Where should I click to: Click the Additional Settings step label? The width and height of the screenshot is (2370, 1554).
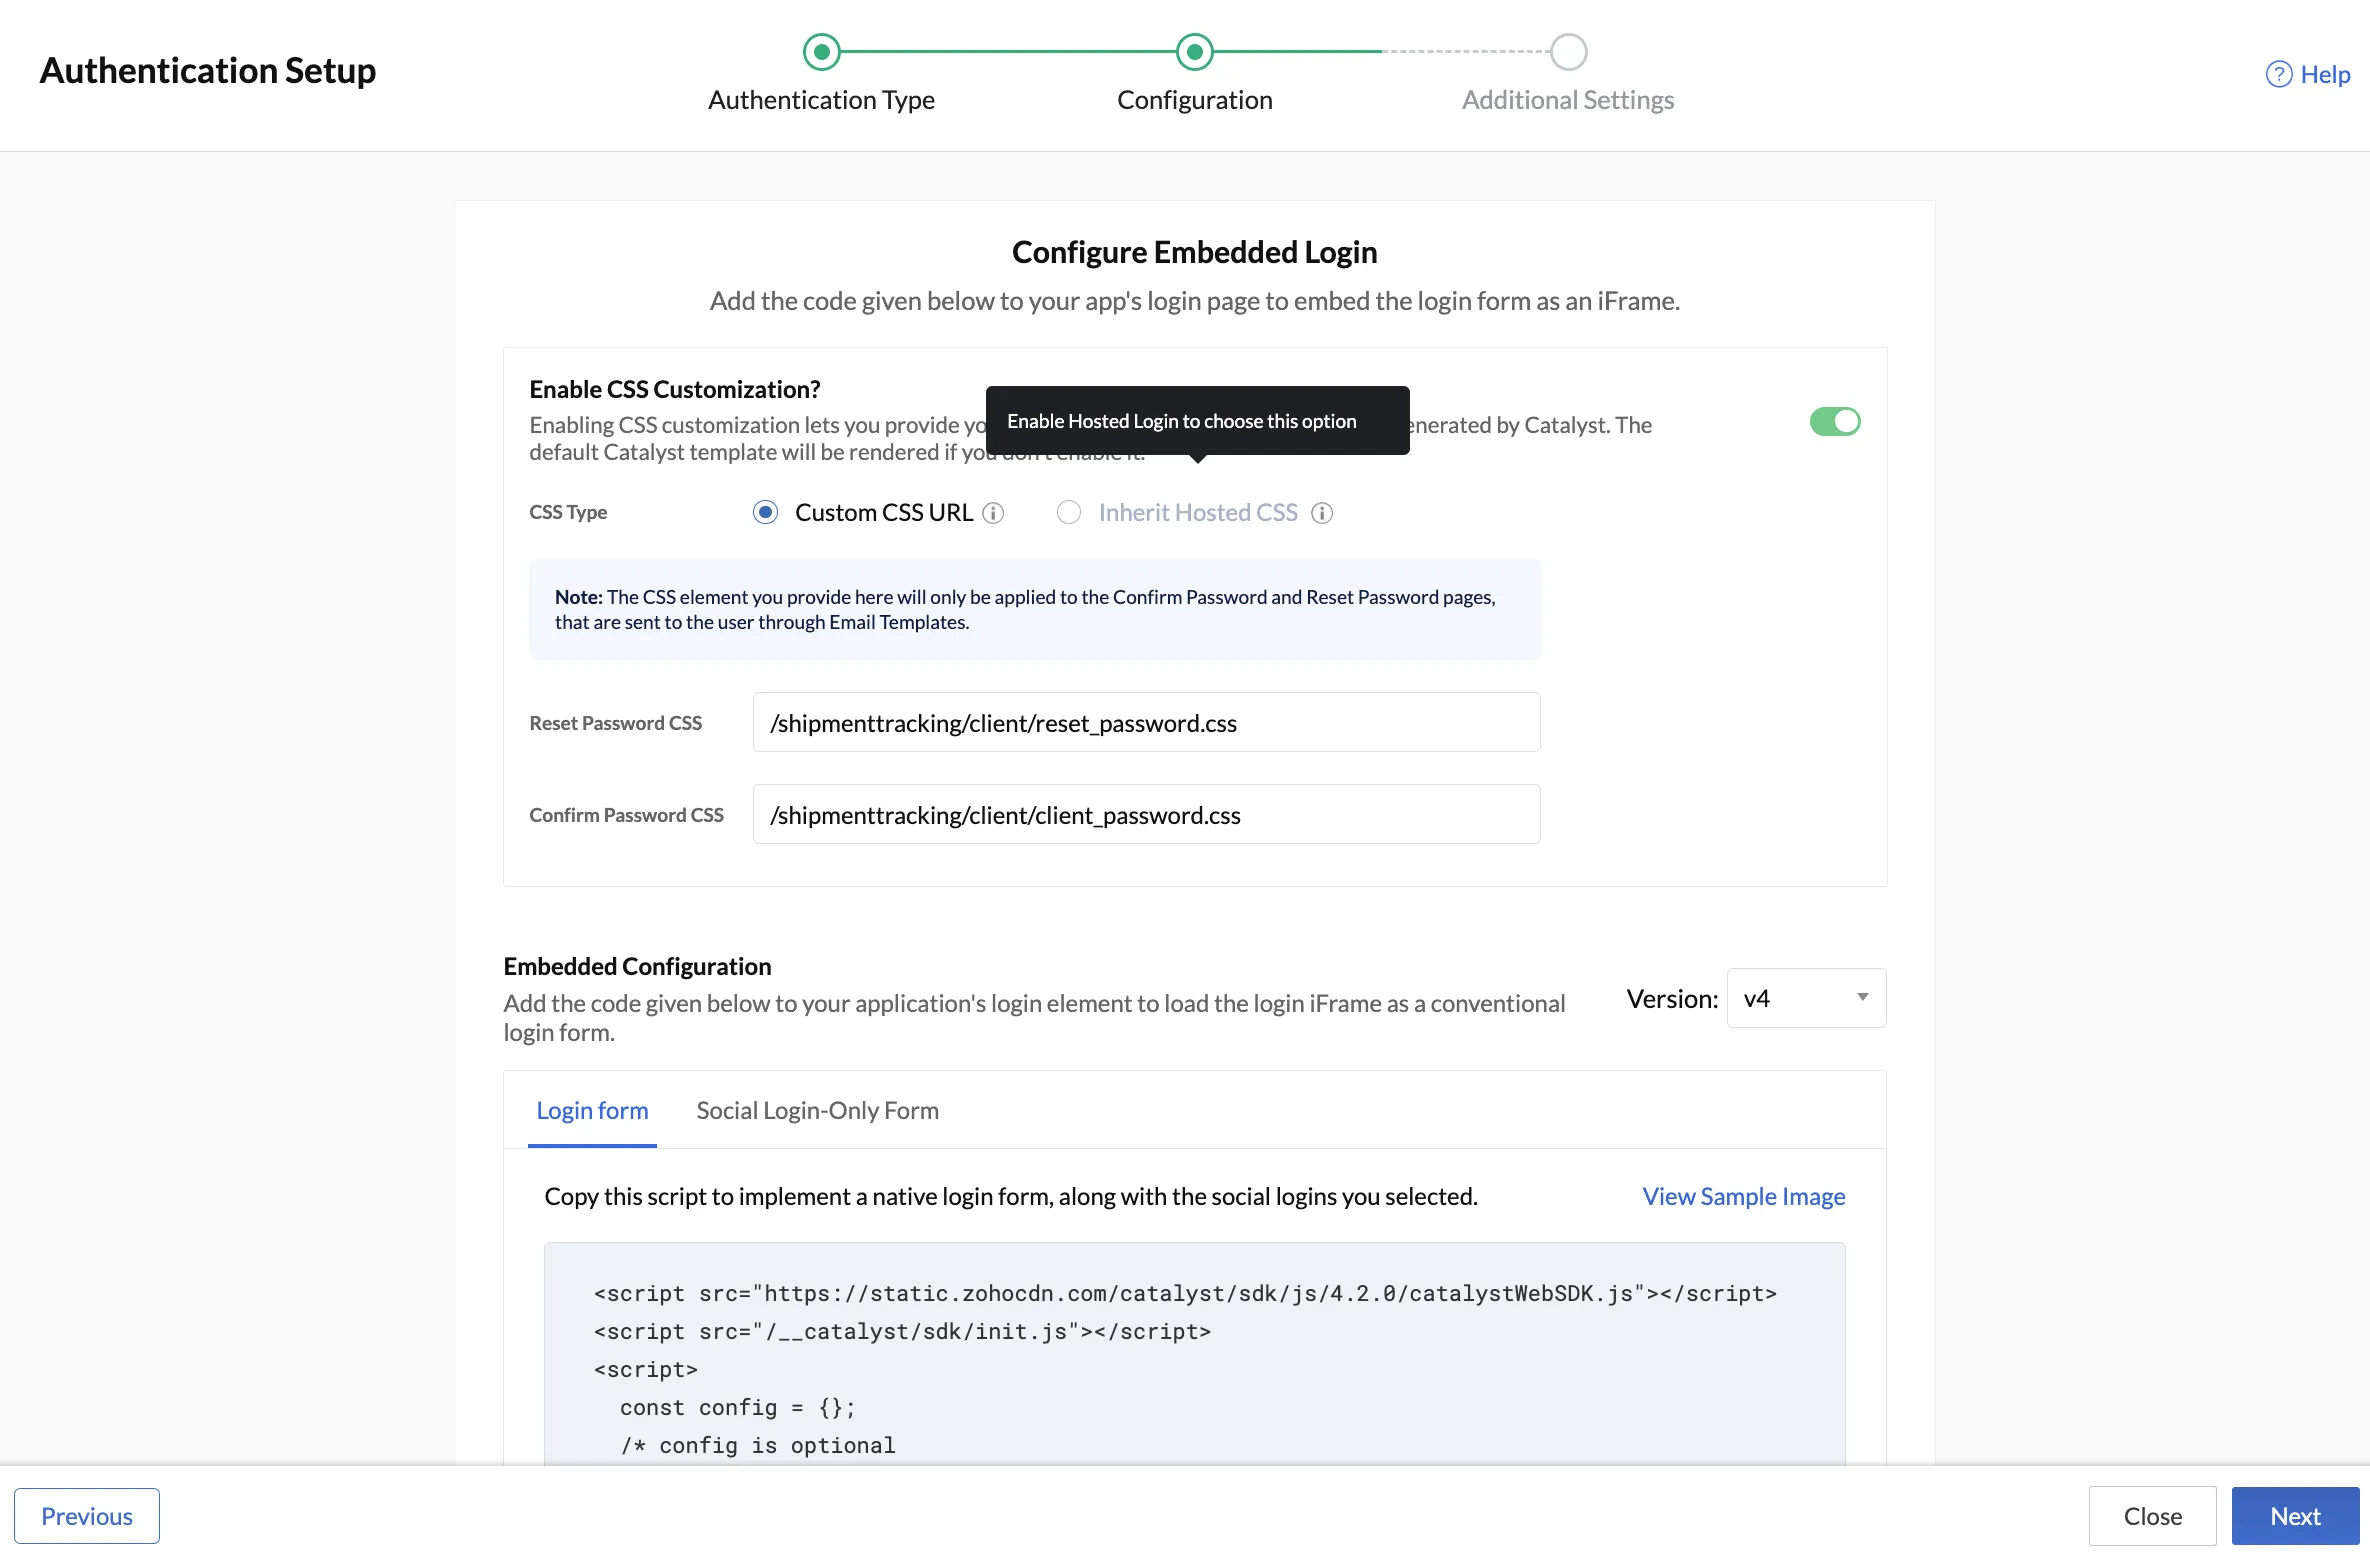coord(1567,100)
